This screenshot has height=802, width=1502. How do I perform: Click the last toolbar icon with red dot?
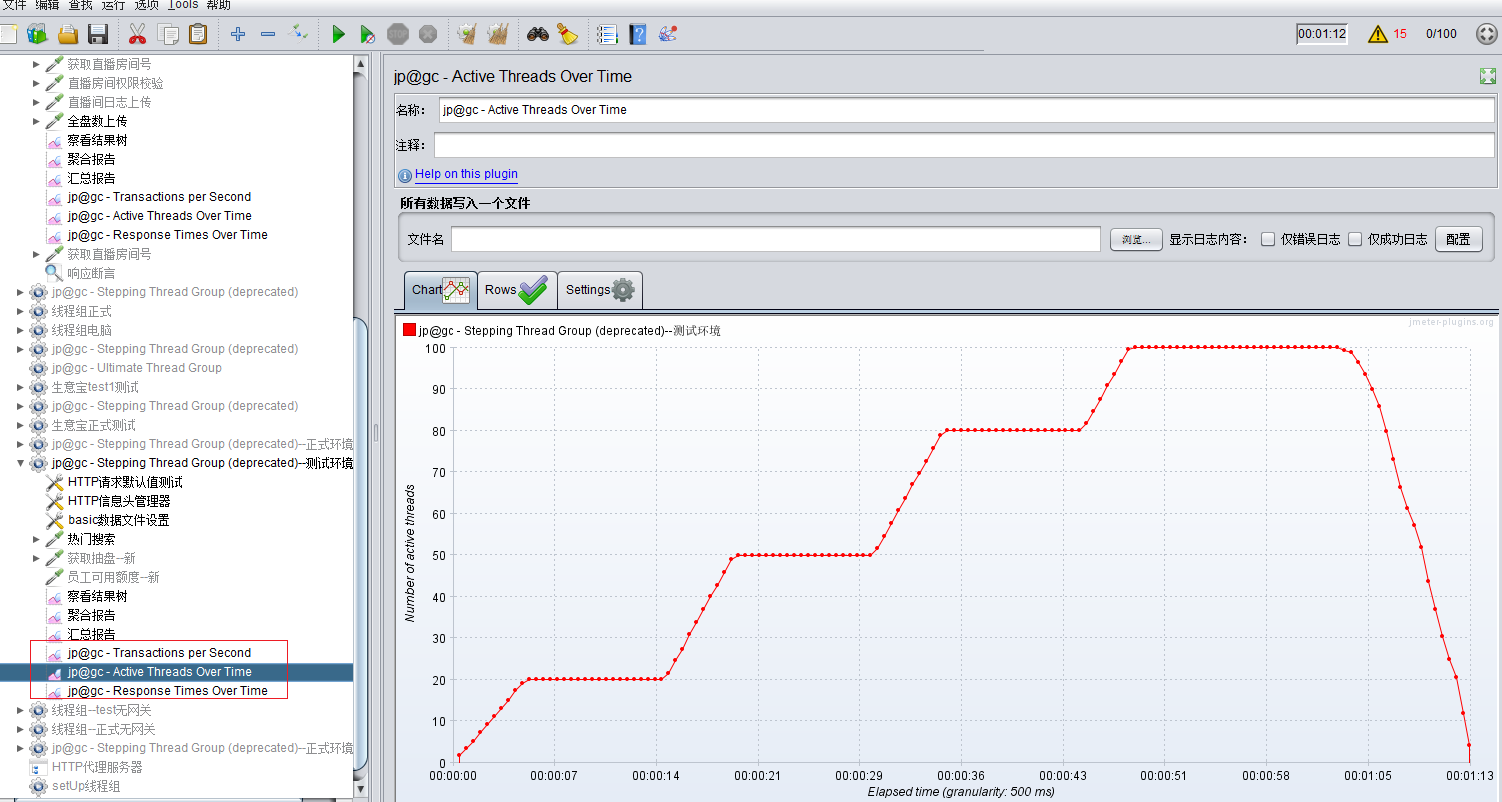[668, 34]
